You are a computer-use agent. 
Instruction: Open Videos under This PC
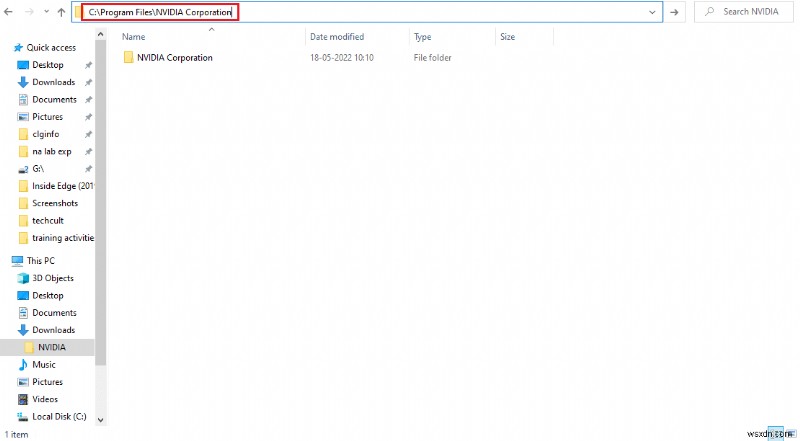[x=45, y=399]
